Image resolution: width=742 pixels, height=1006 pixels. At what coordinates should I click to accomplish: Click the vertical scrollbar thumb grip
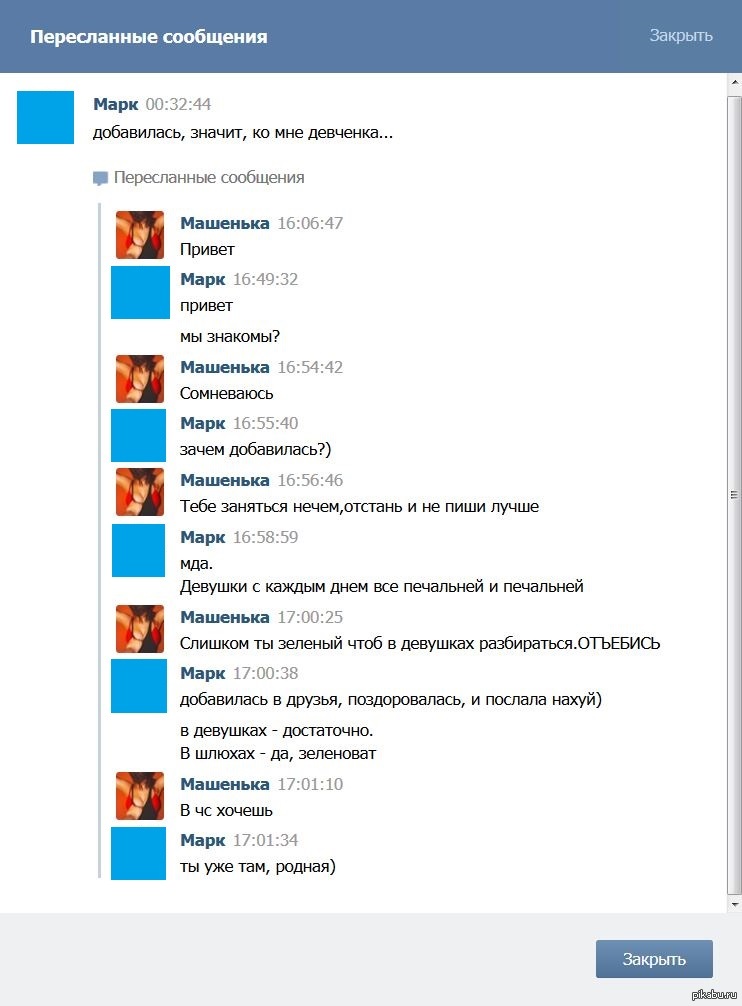click(734, 495)
